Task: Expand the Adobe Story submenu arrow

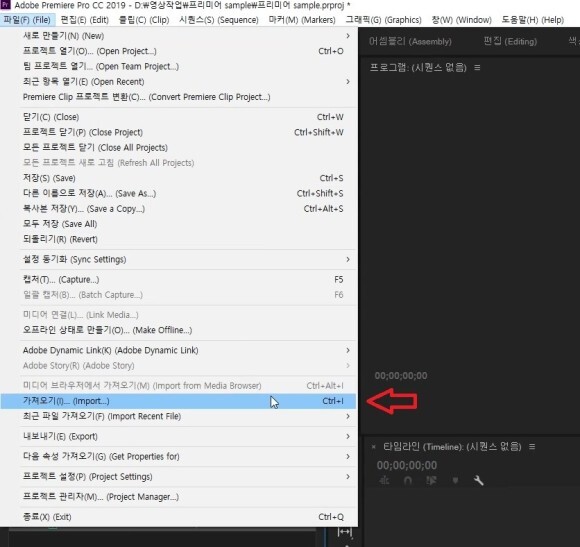Action: [x=348, y=366]
